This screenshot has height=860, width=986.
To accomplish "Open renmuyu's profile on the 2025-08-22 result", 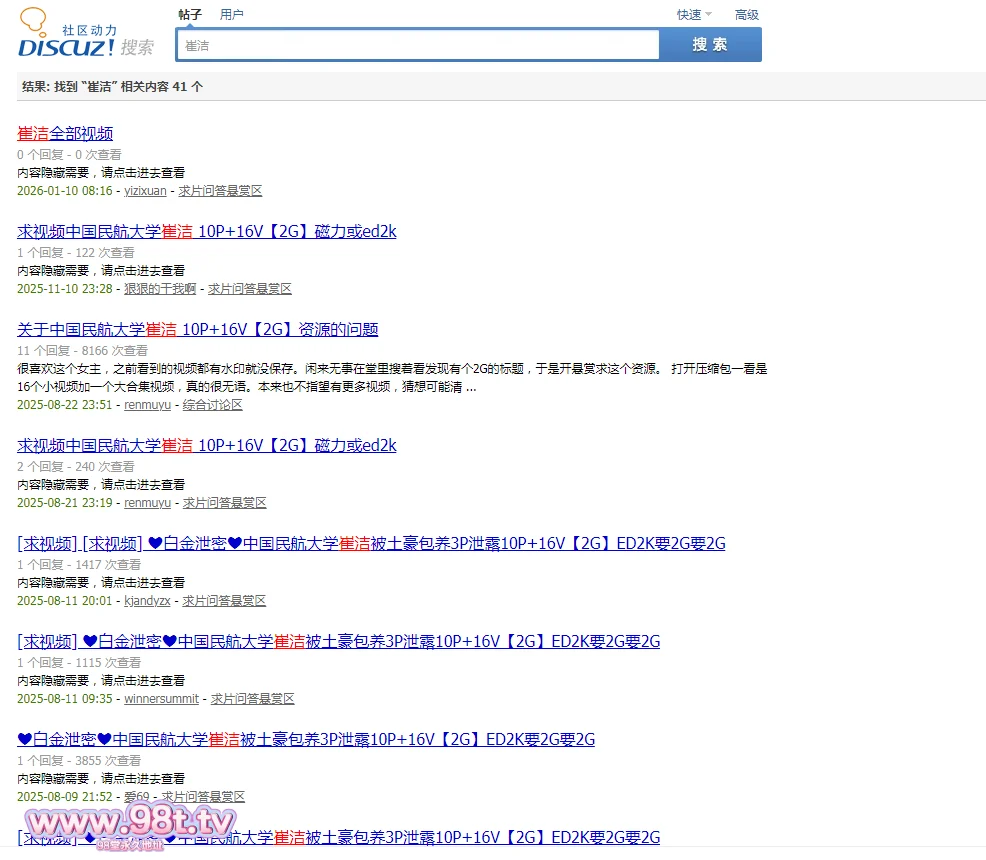I will tap(147, 405).
